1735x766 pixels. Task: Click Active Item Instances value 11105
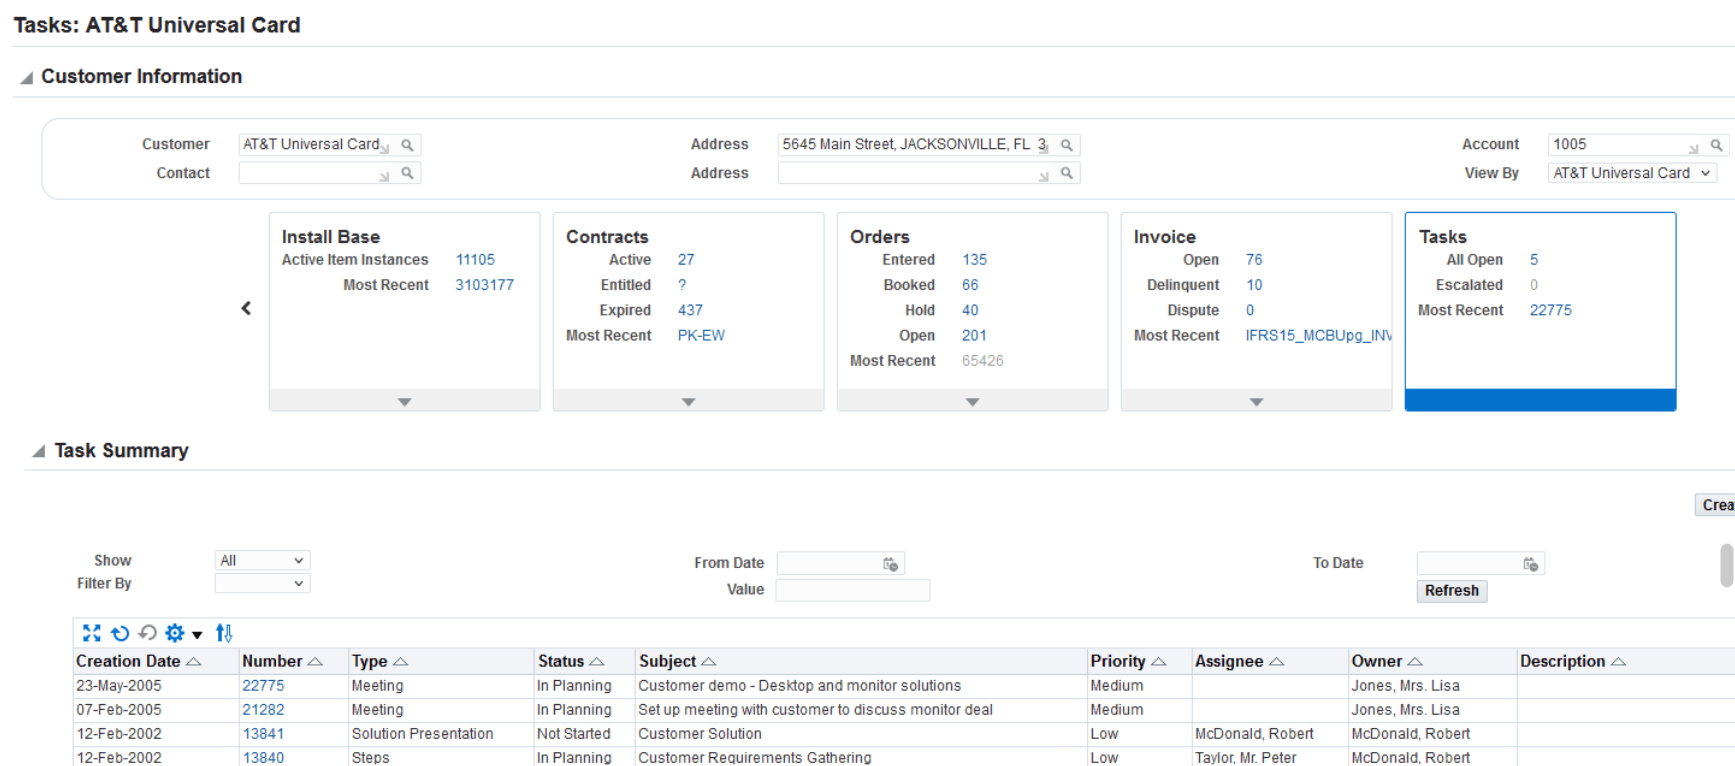coord(475,260)
